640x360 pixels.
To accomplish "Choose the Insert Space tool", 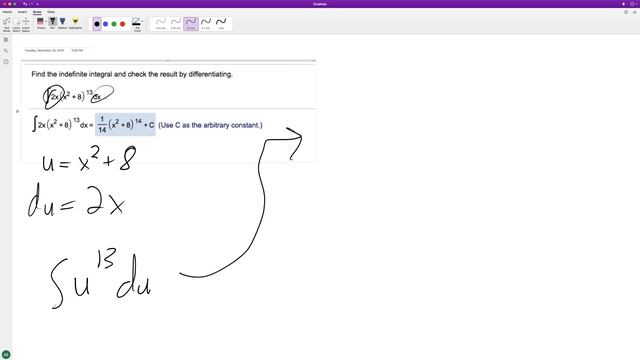I will pos(26,24).
